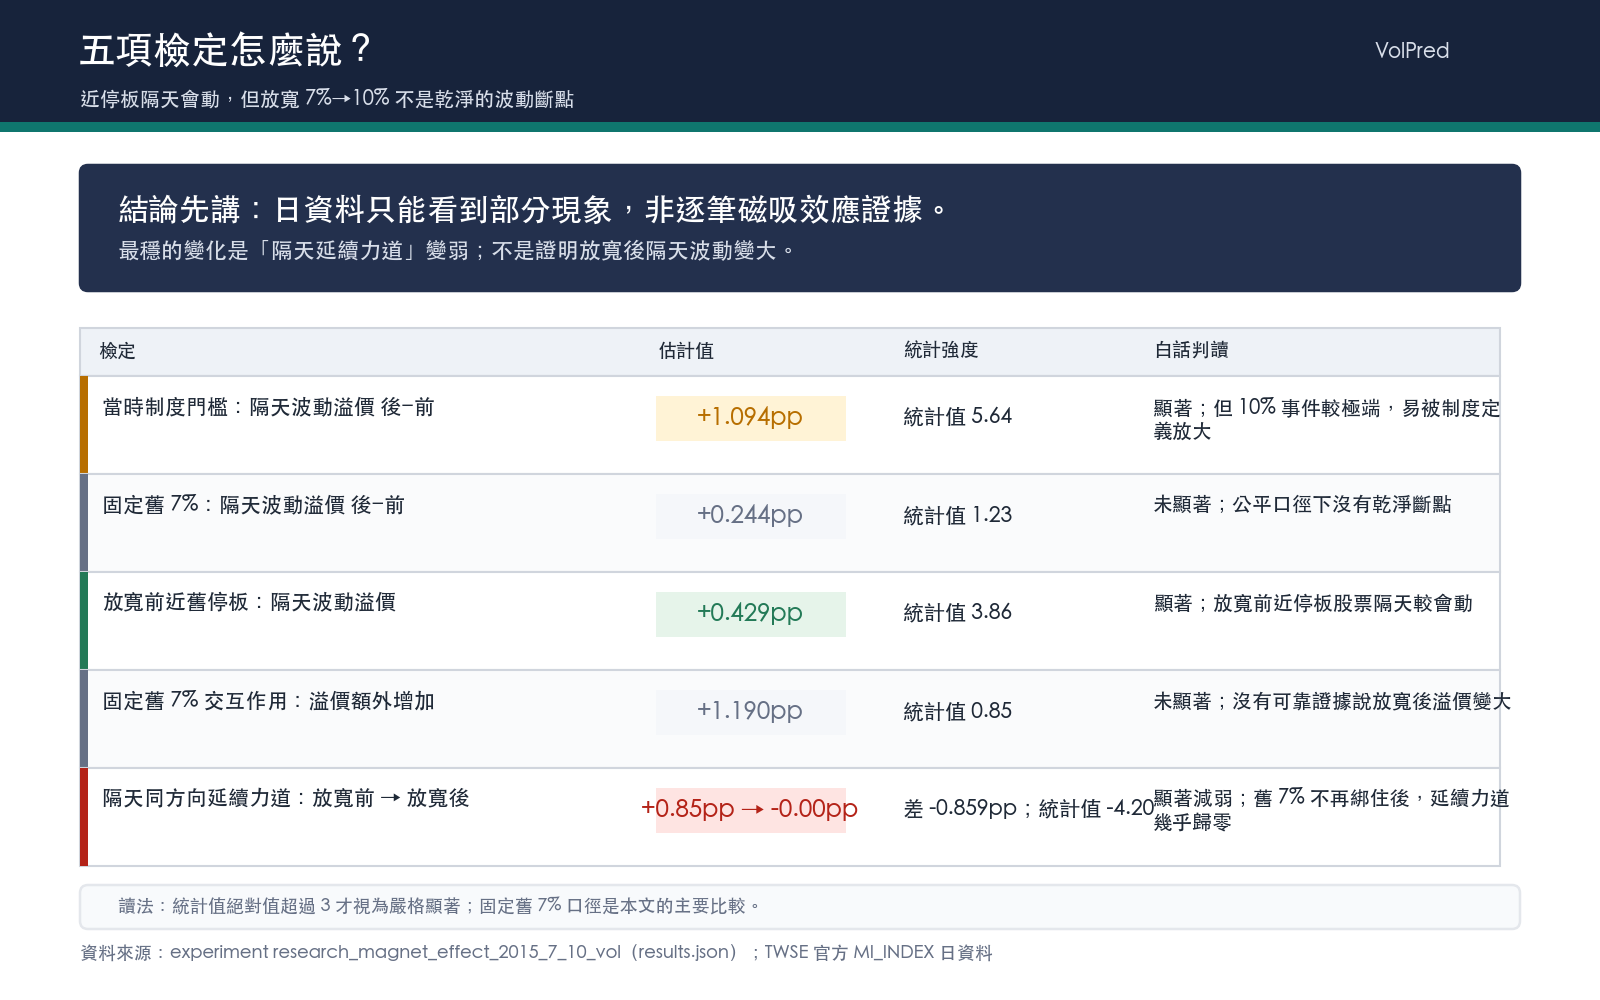Click 統計值 0.85
Viewport: 1600px width, 1000px height.
click(x=957, y=711)
